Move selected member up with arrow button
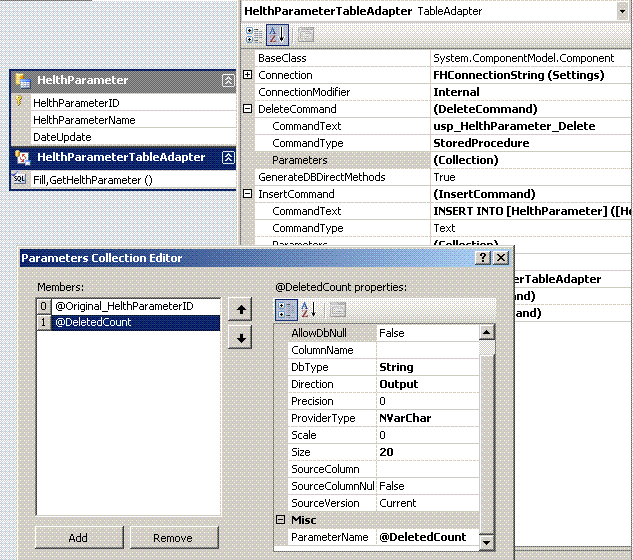The width and height of the screenshot is (633, 560). point(241,310)
